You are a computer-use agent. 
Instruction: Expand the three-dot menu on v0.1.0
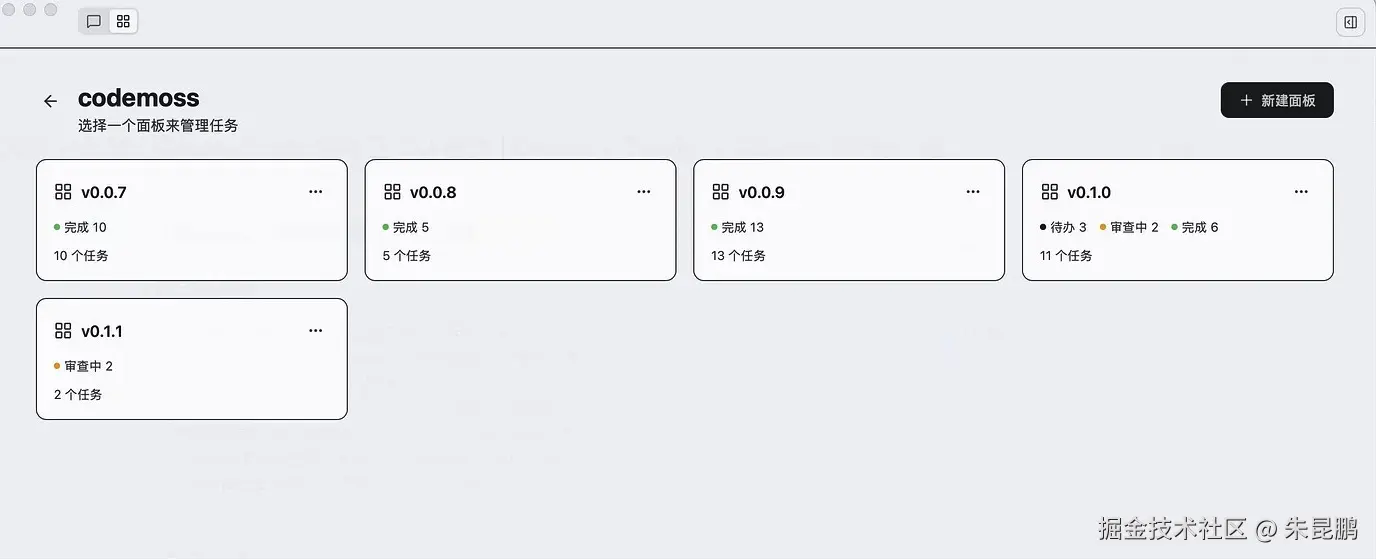1301,192
